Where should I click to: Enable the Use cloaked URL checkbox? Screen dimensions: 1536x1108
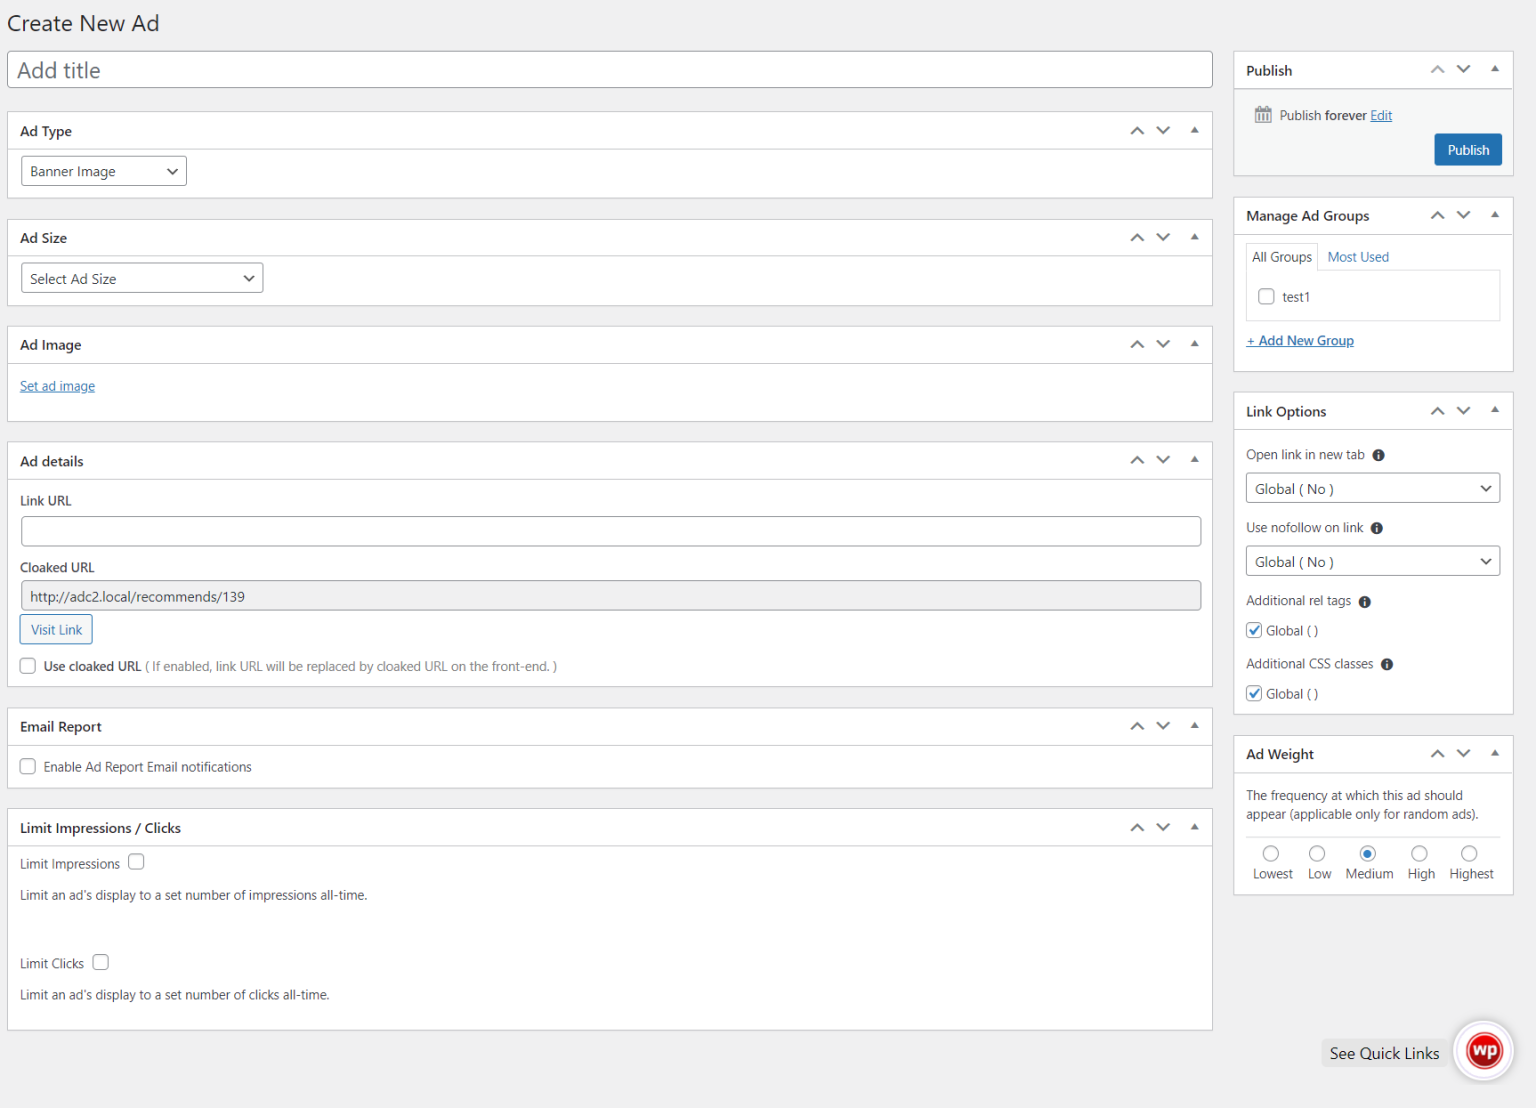click(27, 665)
